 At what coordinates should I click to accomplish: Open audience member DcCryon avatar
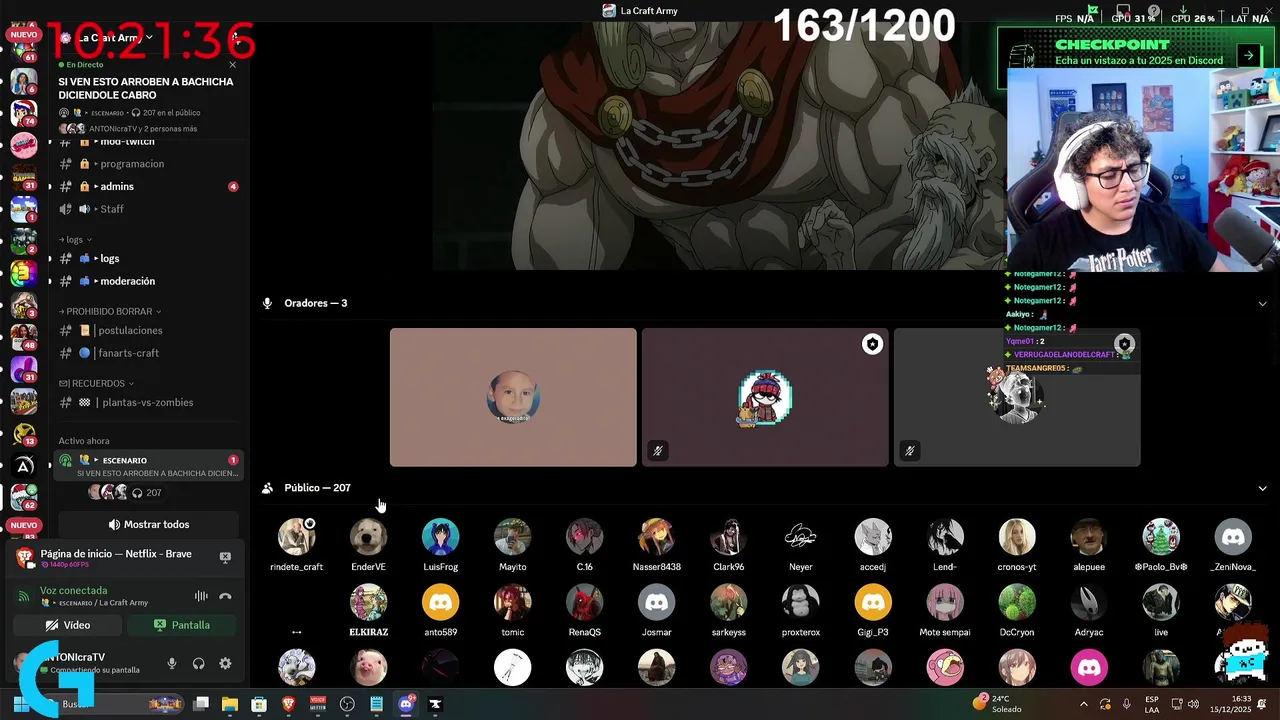1016,603
